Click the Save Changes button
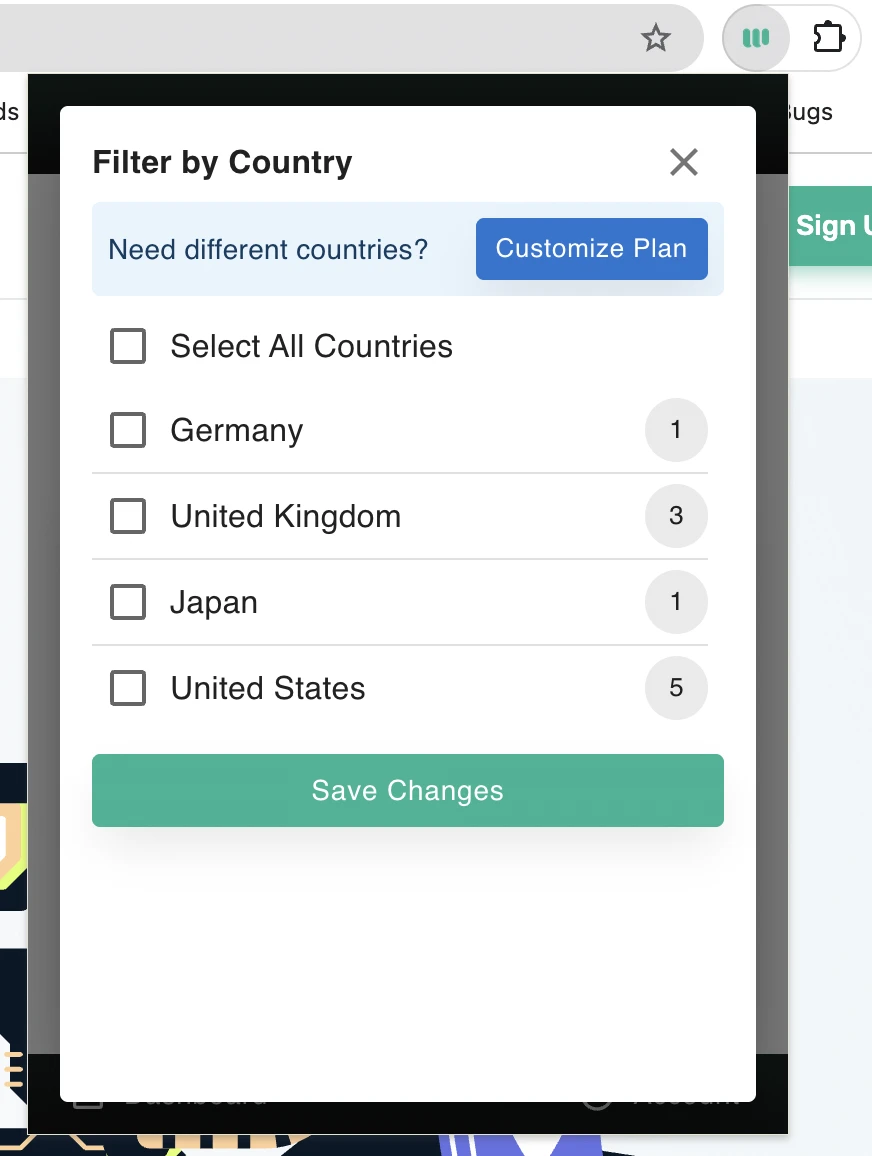The width and height of the screenshot is (872, 1156). coord(407,791)
